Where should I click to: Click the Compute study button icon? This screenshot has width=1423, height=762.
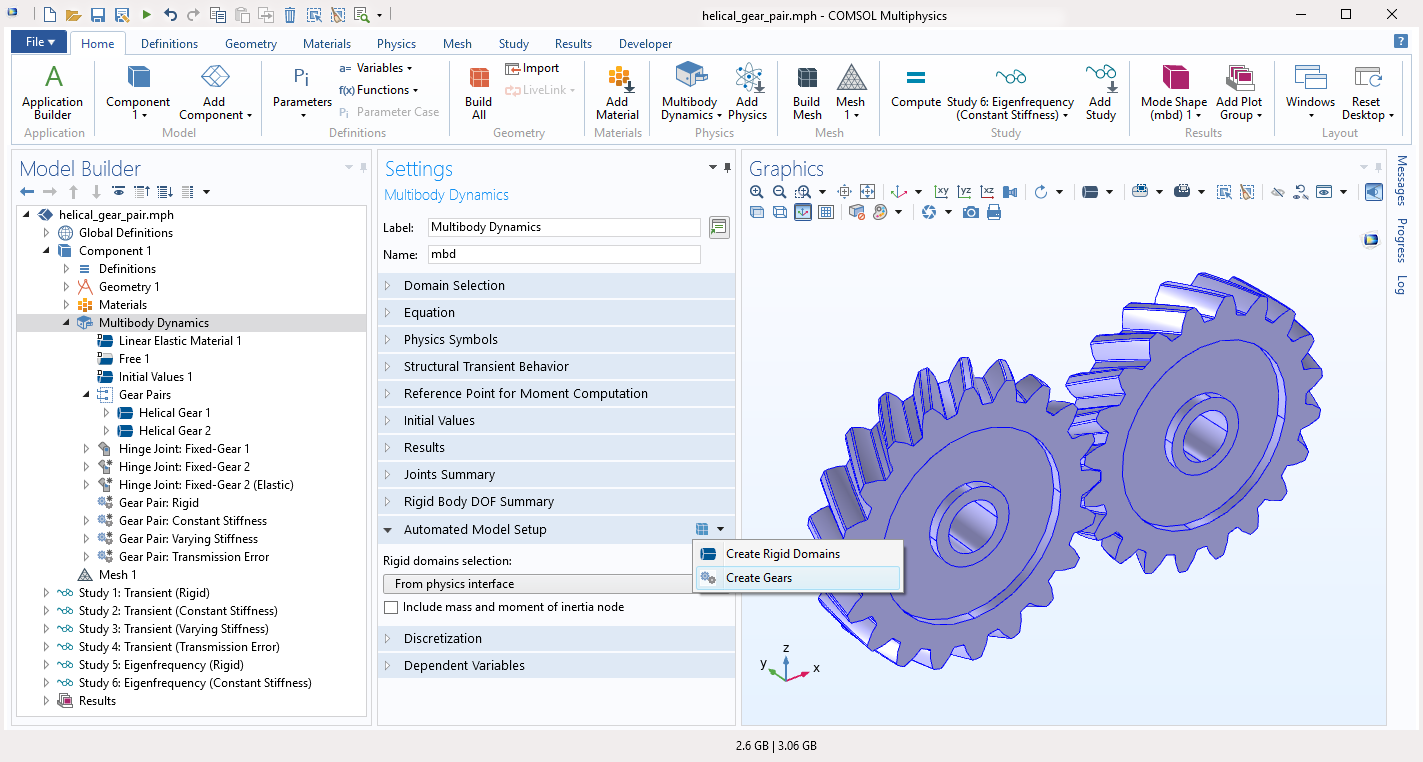(915, 80)
